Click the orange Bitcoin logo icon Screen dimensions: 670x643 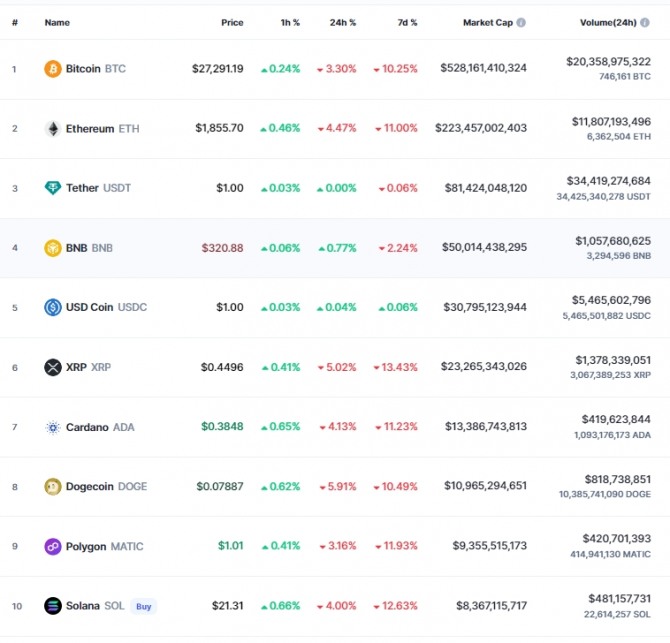(53, 69)
